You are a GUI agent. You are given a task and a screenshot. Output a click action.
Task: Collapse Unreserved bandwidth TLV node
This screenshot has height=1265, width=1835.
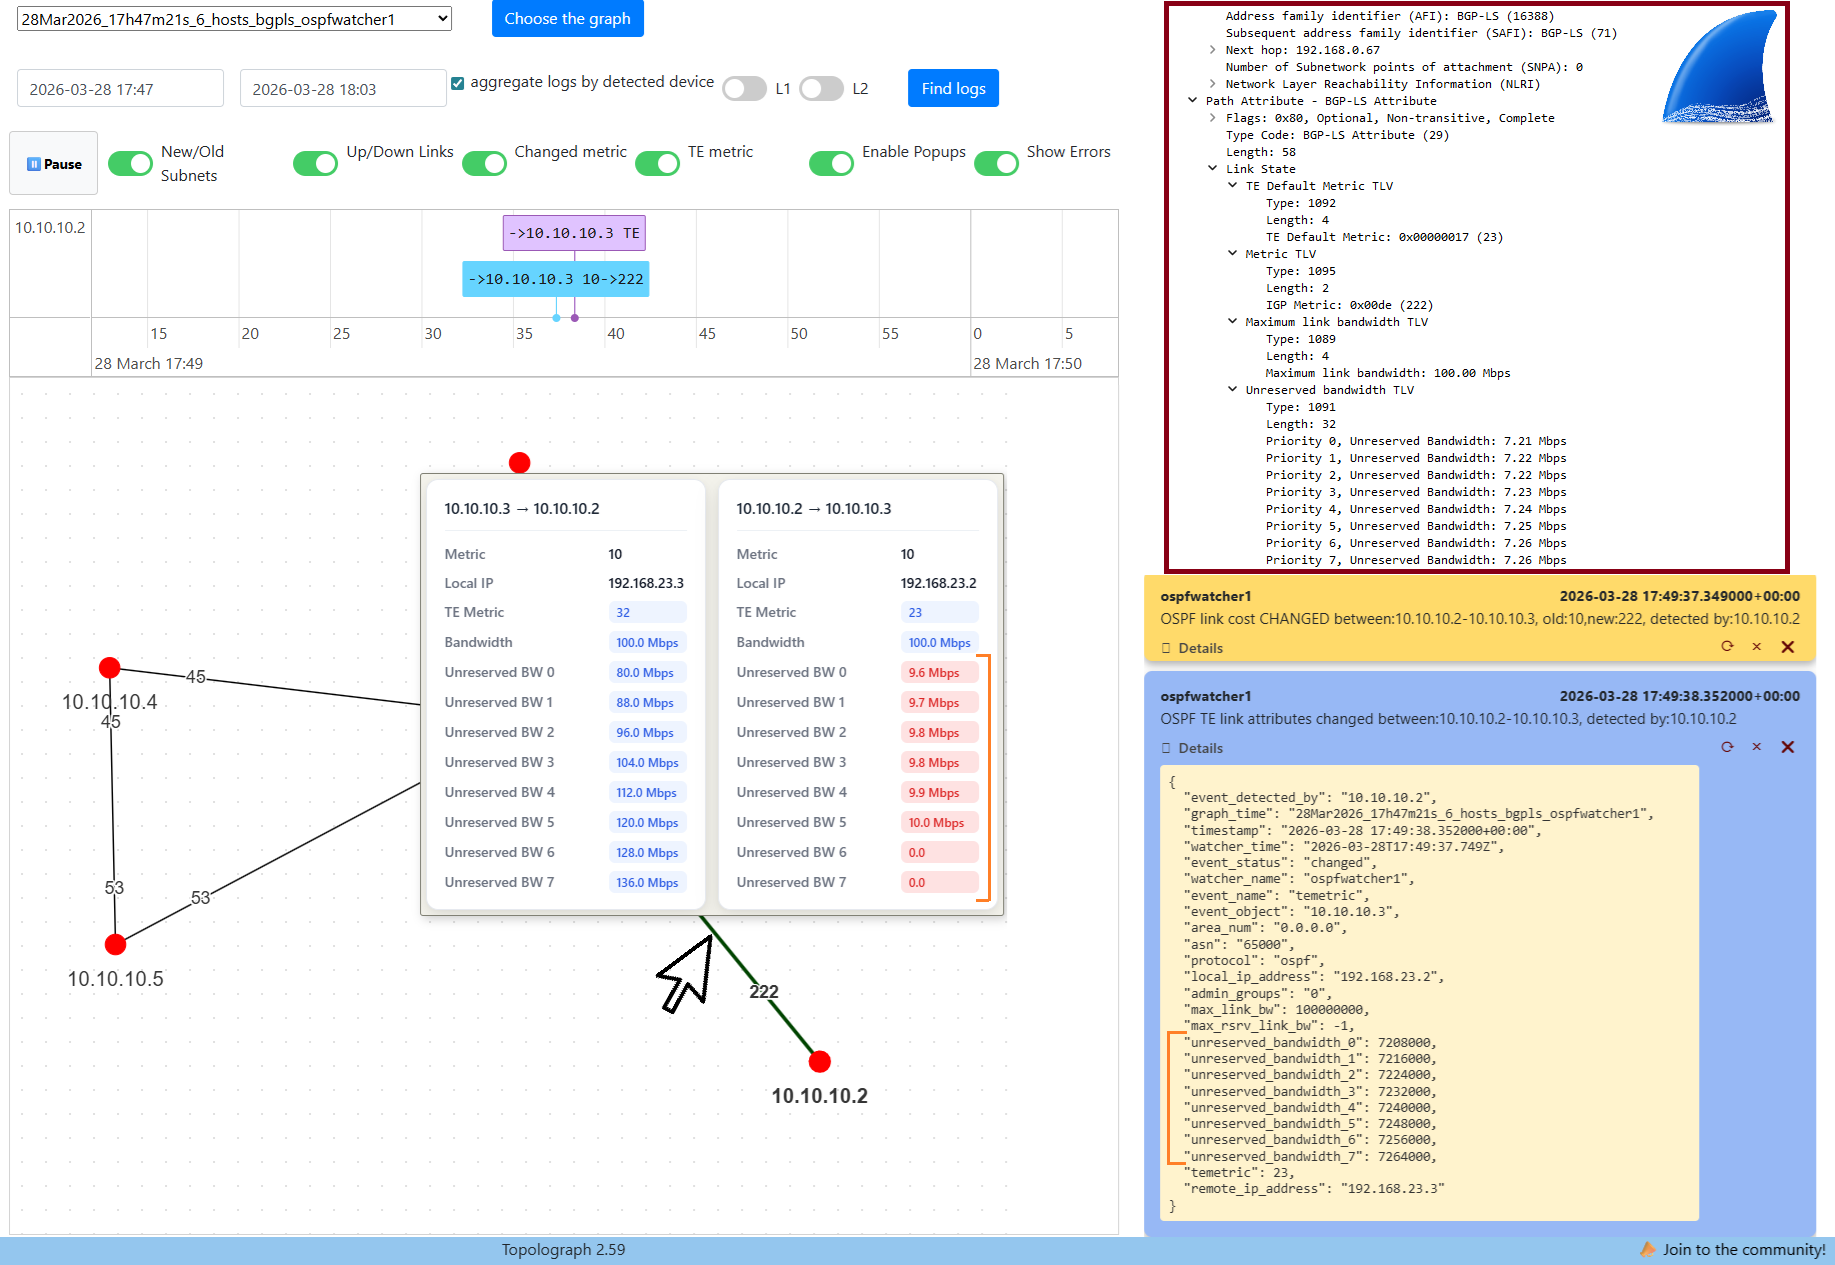click(x=1232, y=390)
